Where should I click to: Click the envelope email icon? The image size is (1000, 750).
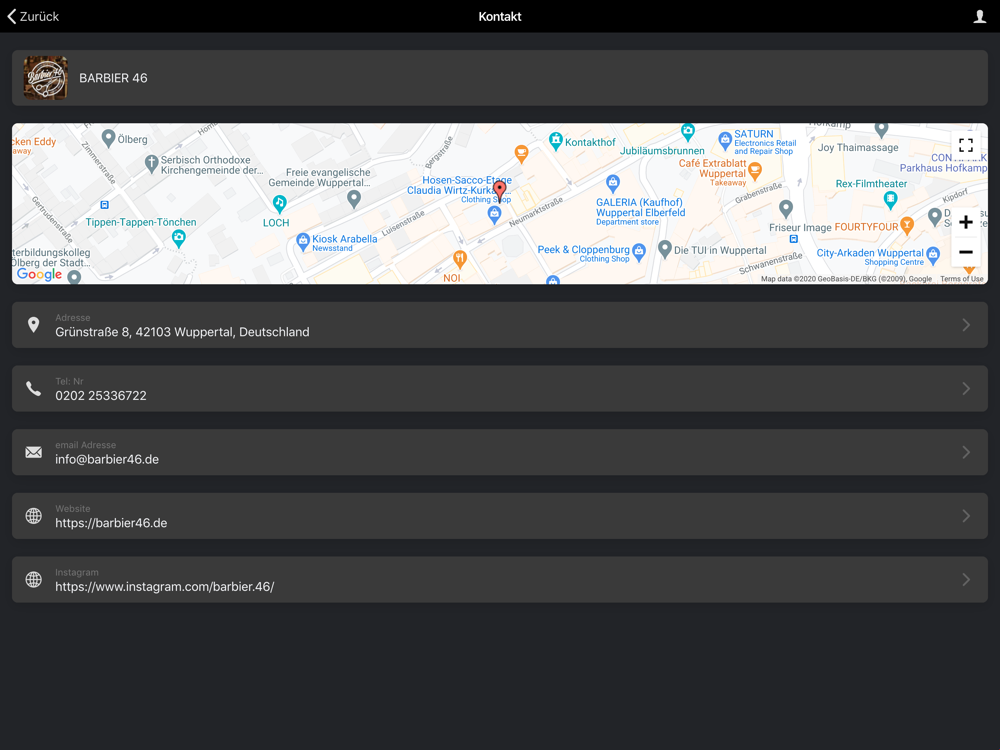coord(34,452)
